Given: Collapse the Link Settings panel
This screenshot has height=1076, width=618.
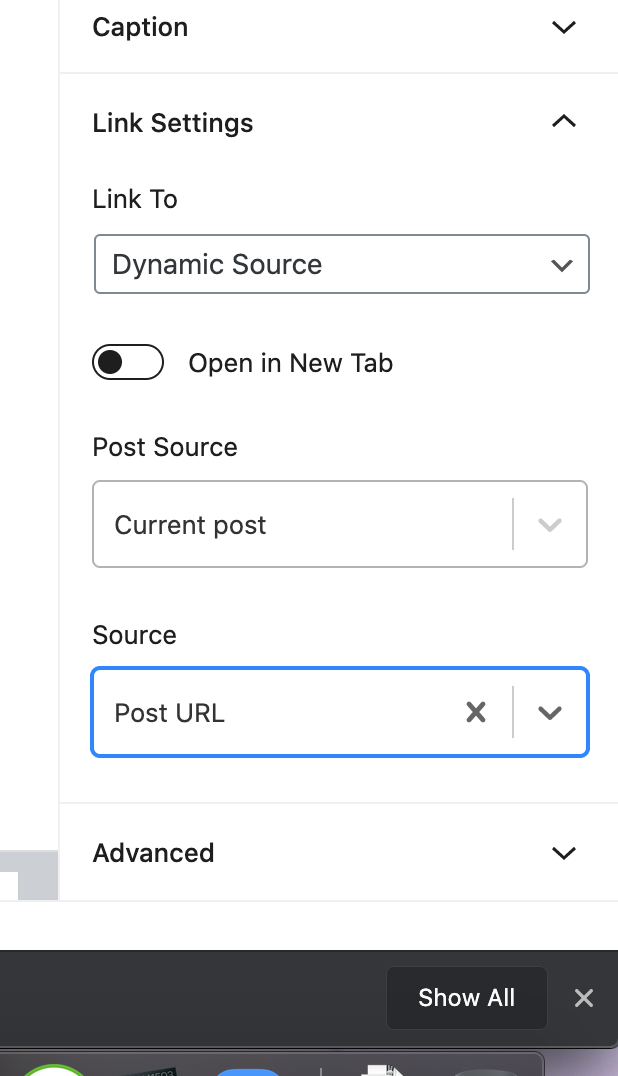Looking at the screenshot, I should pyautogui.click(x=564, y=122).
